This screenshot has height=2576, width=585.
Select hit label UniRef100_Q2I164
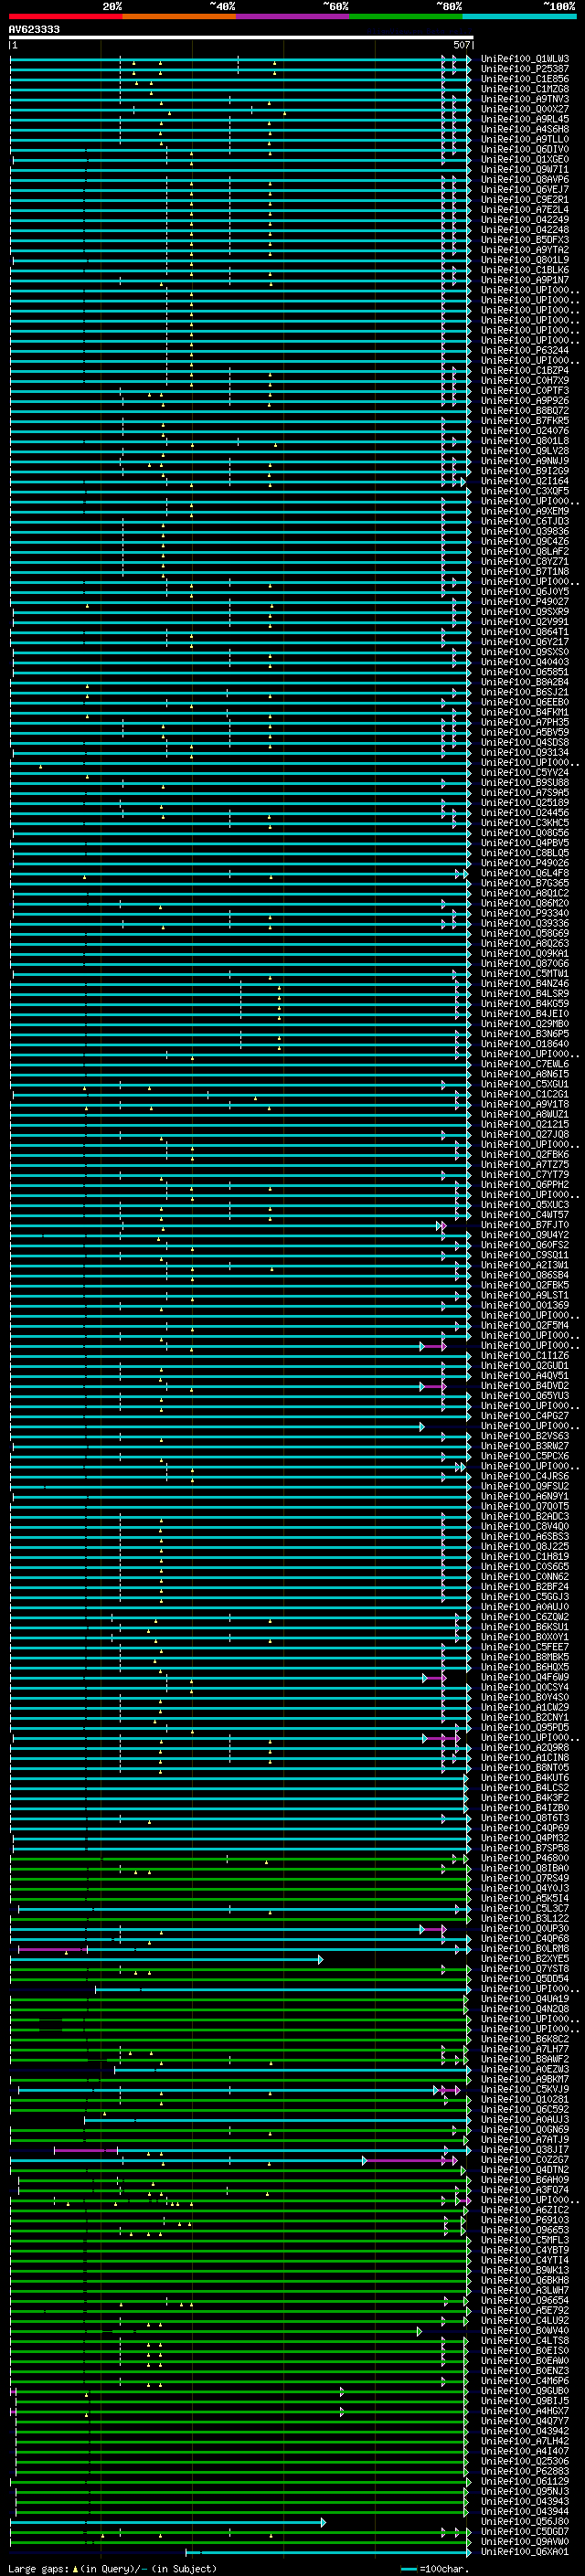coord(525,481)
